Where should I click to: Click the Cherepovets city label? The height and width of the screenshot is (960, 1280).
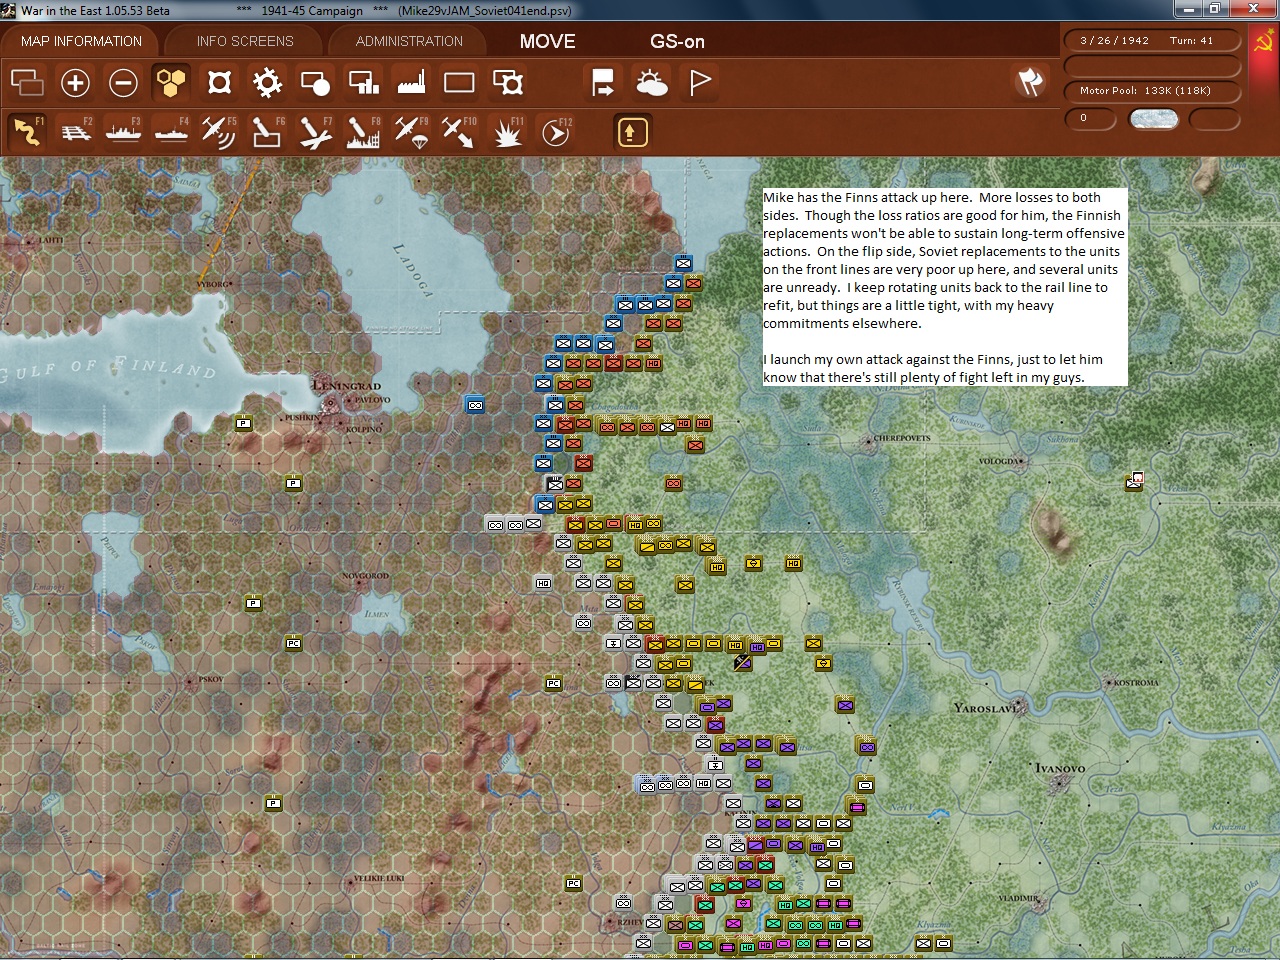click(x=902, y=438)
